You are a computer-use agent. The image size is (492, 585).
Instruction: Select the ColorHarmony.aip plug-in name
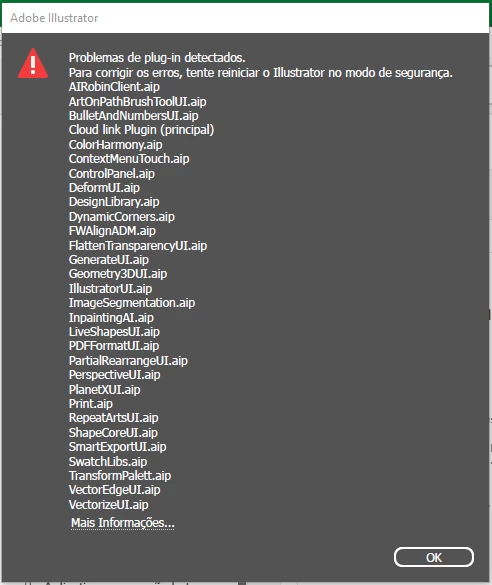[x=116, y=145]
